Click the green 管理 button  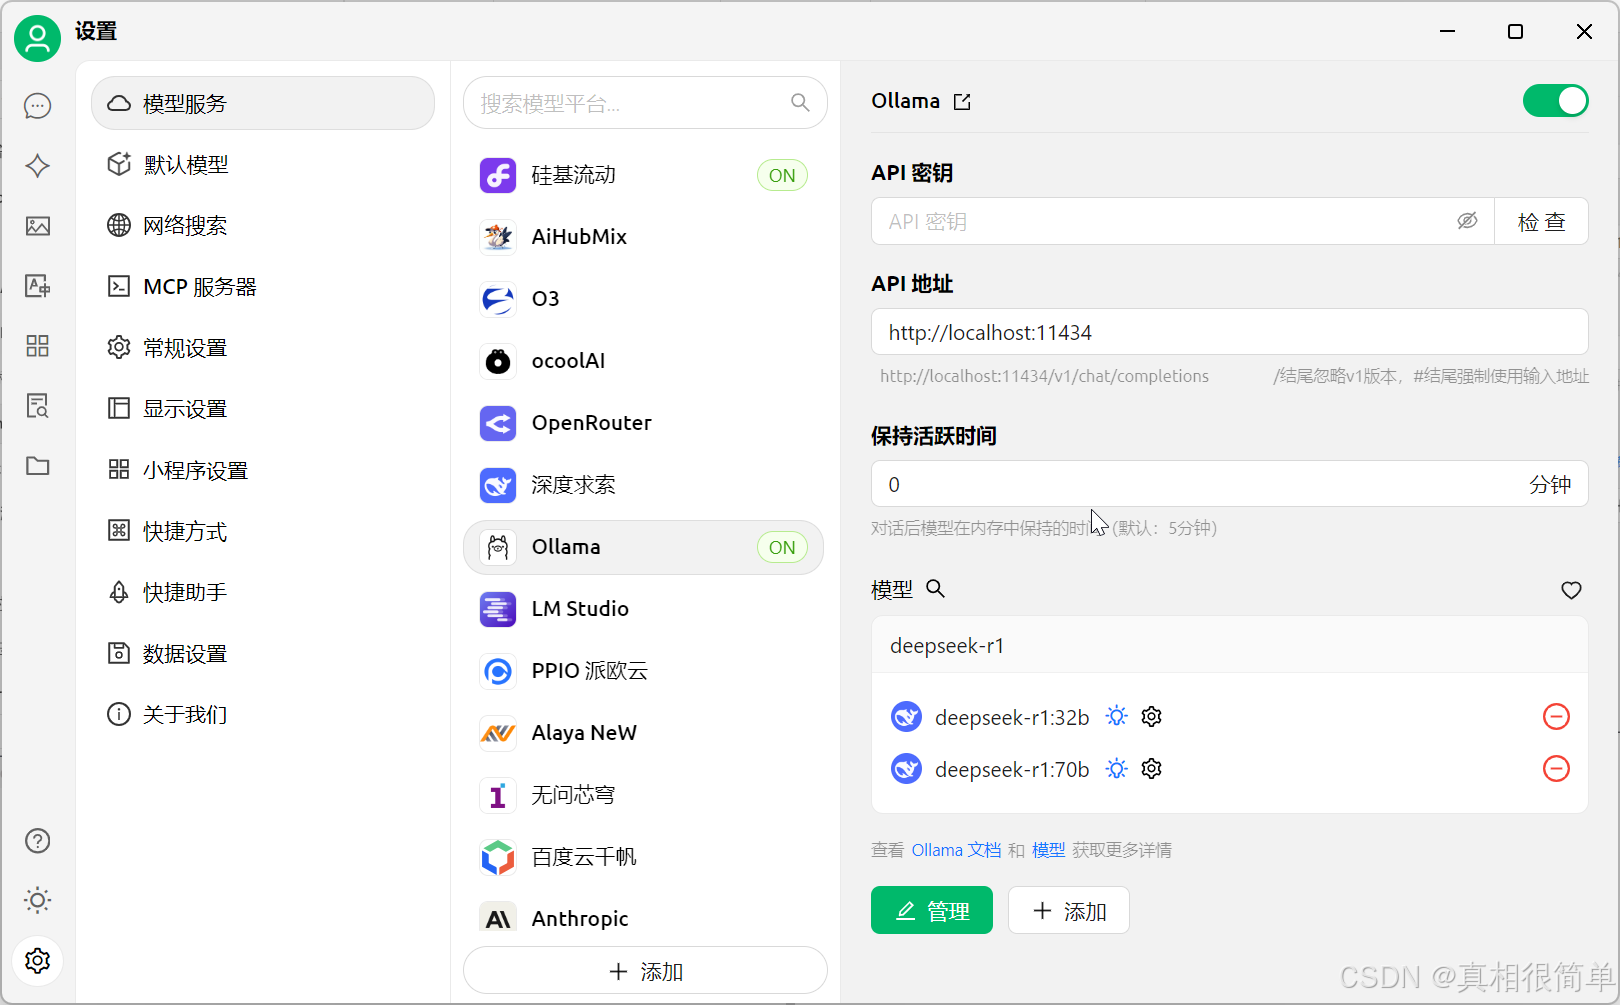coord(932,910)
